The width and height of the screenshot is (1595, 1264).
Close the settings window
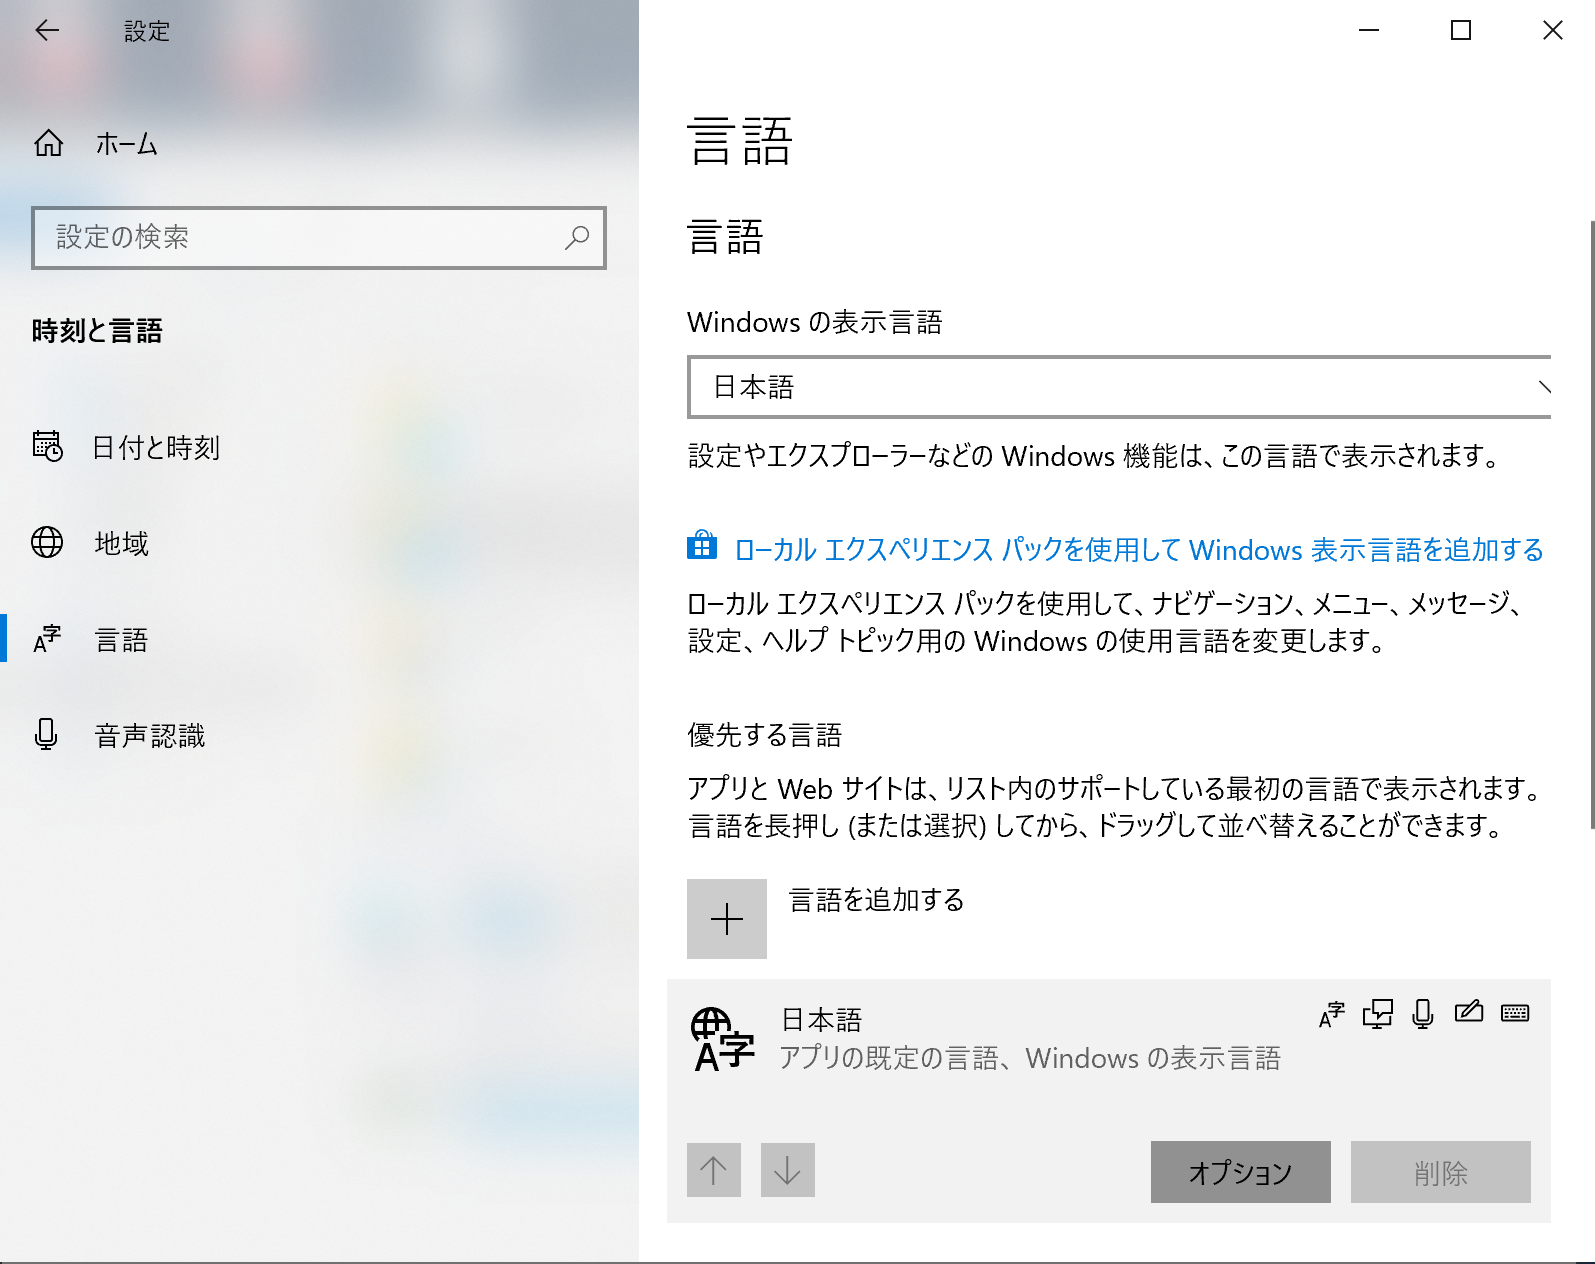(1553, 30)
